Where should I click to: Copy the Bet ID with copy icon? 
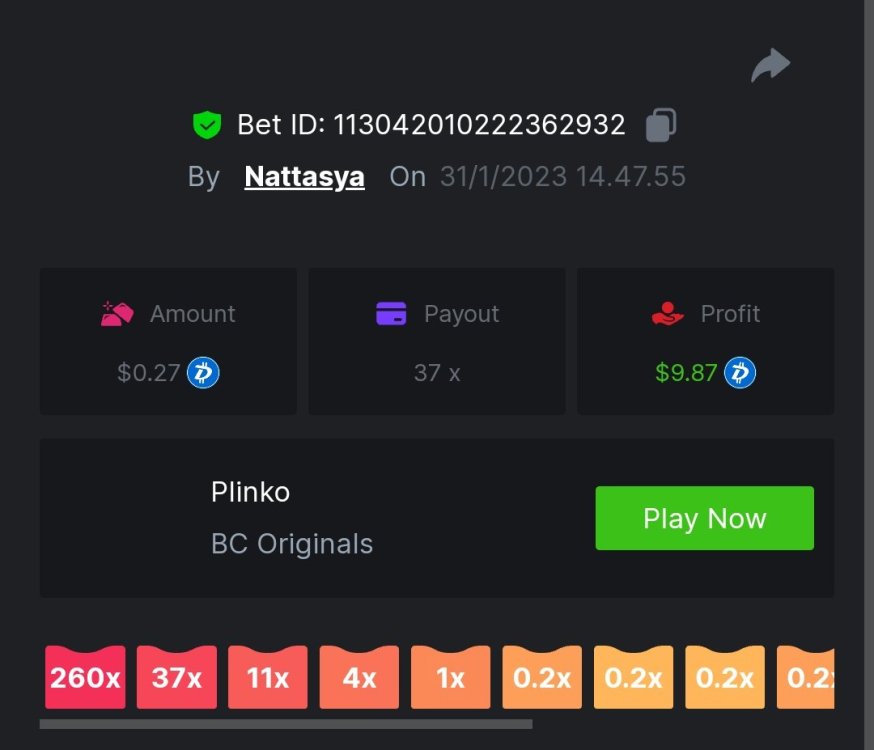660,125
